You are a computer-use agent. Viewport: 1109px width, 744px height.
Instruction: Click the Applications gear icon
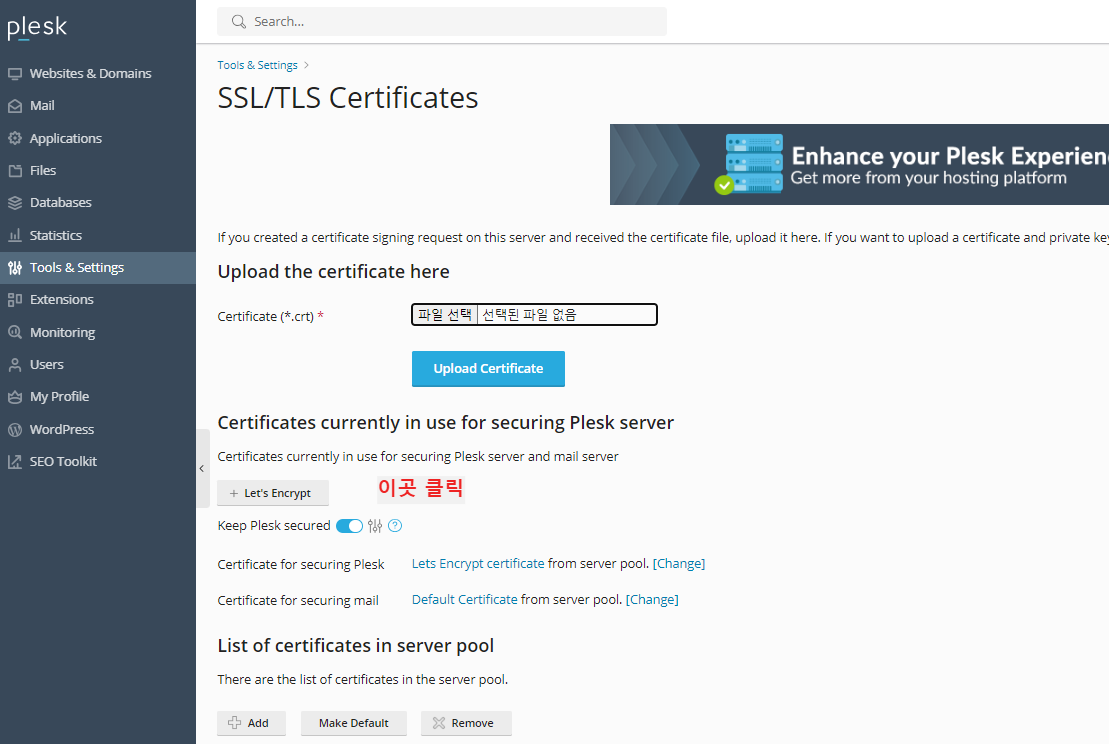(15, 138)
